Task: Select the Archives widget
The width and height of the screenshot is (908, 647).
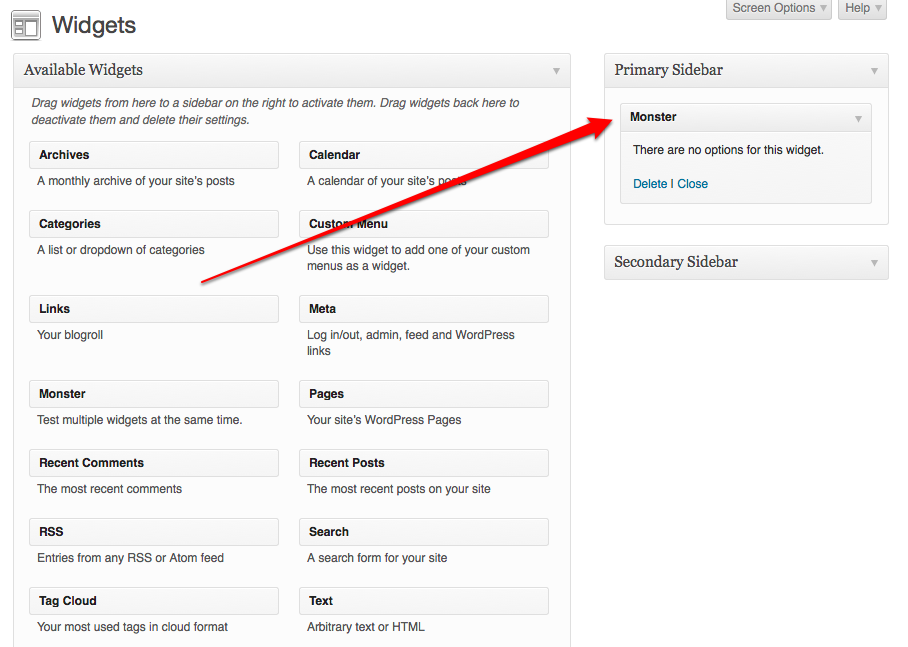Action: (x=154, y=155)
